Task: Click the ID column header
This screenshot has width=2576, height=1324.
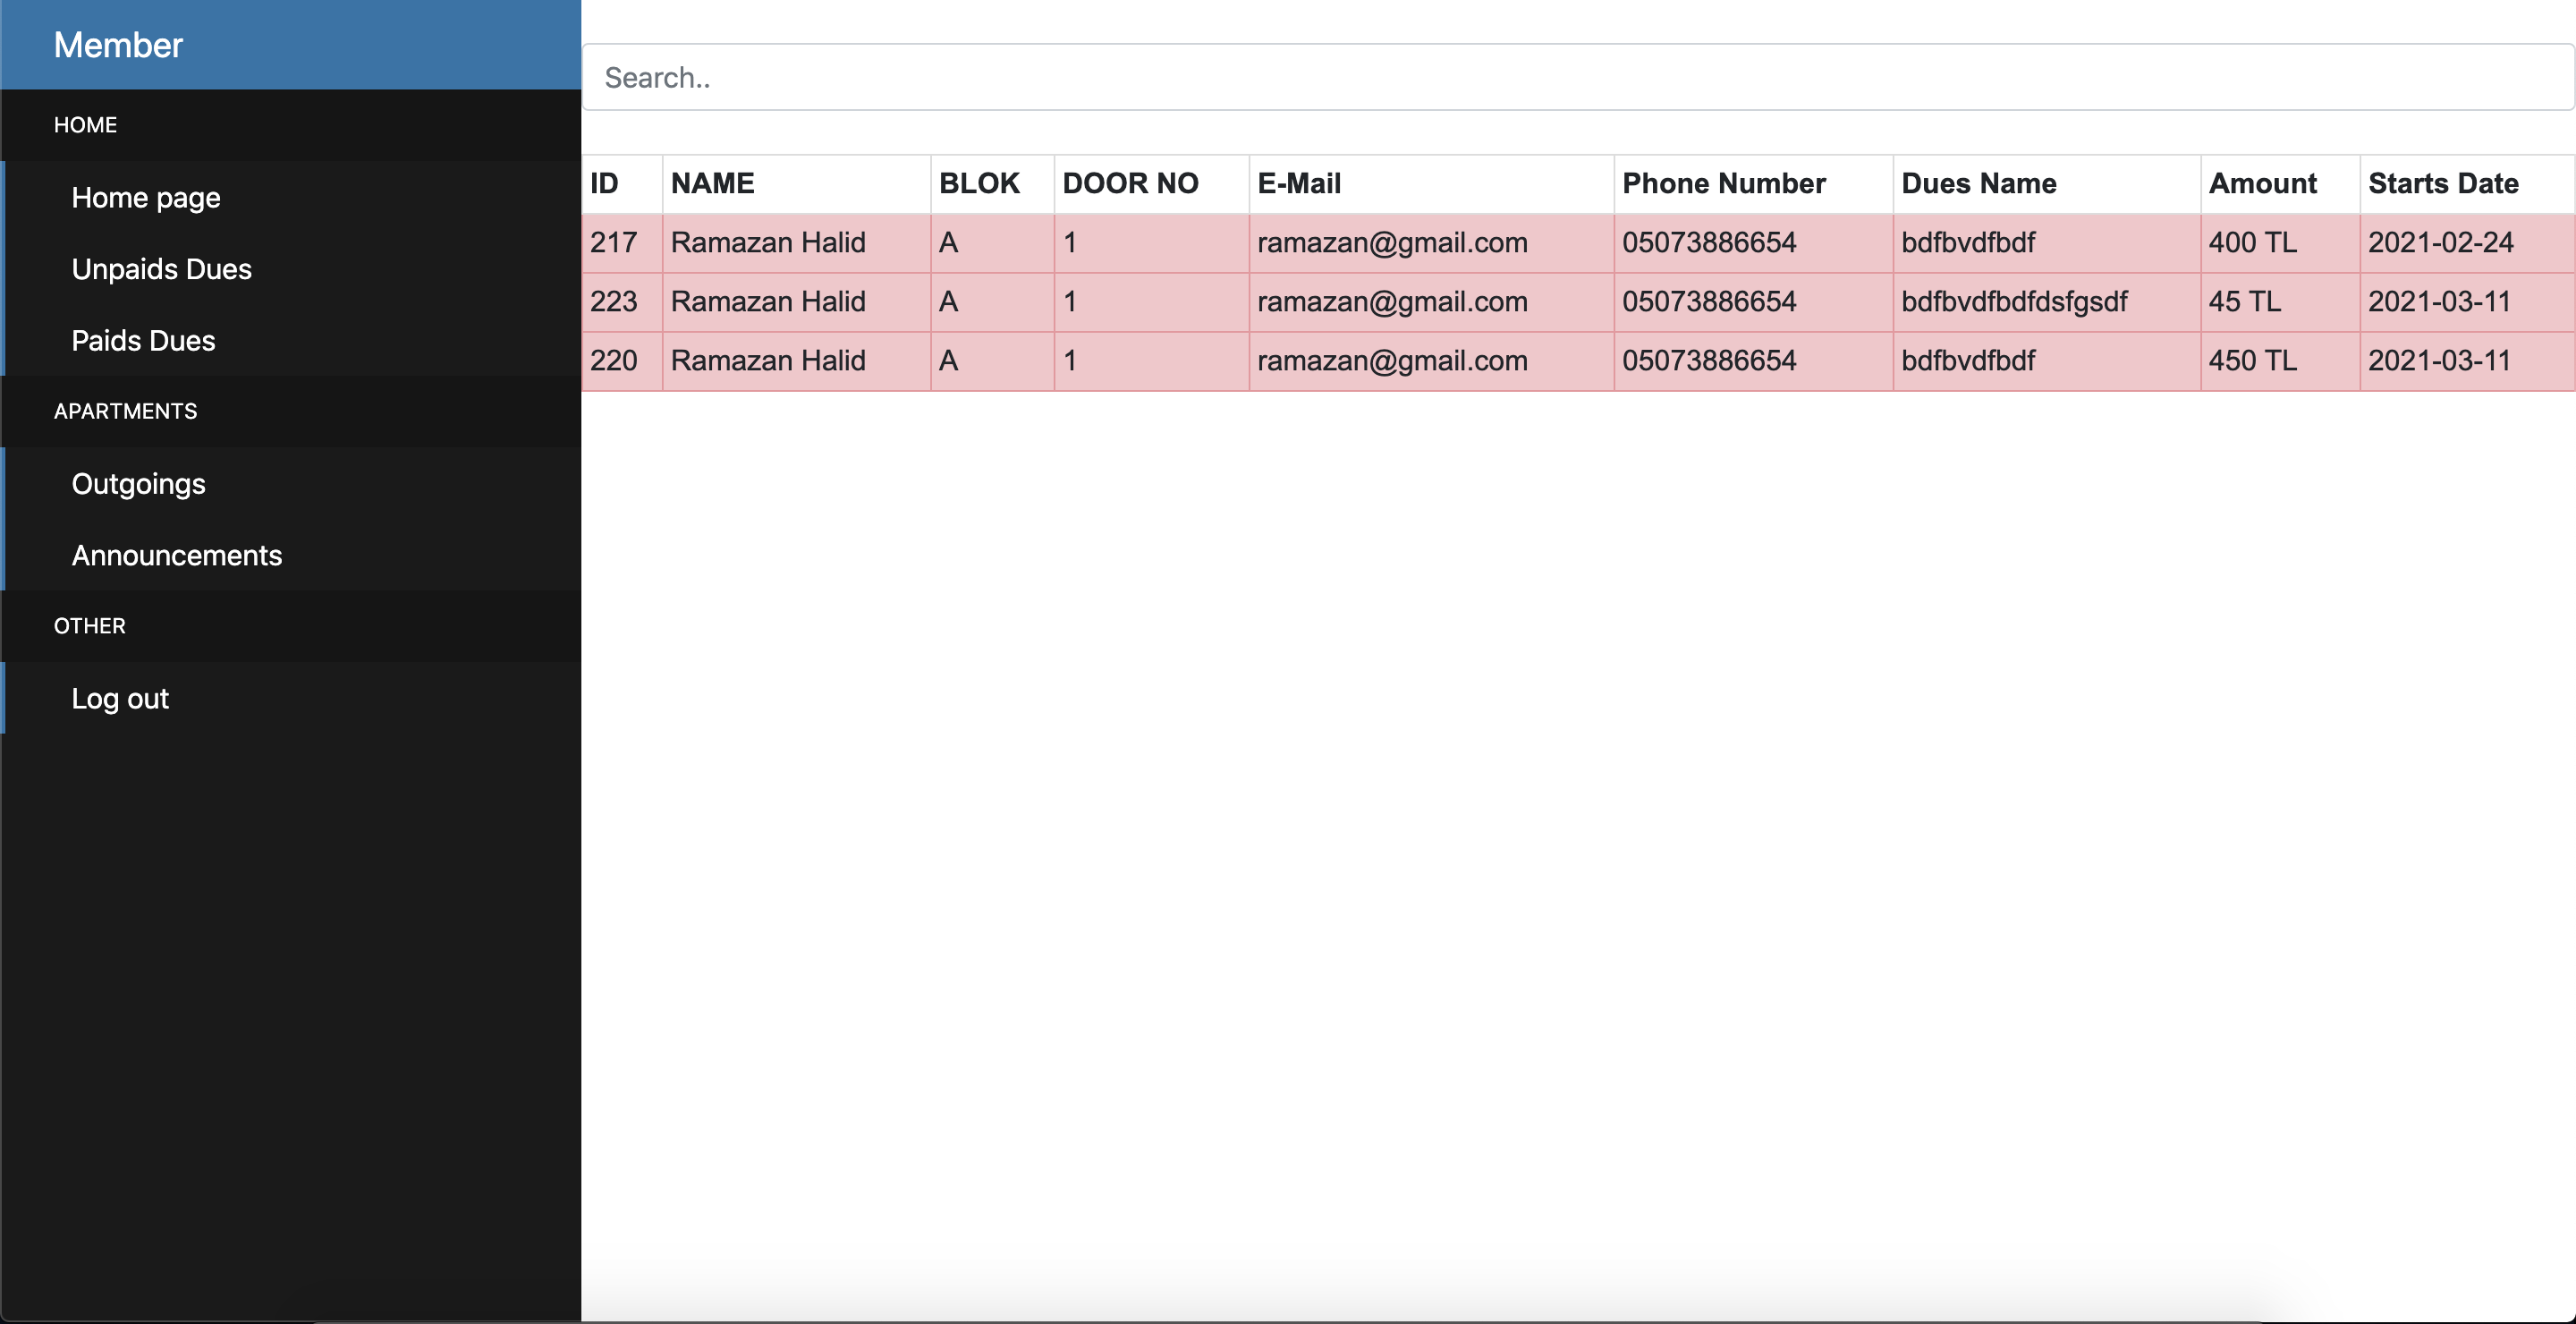Action: pos(604,183)
